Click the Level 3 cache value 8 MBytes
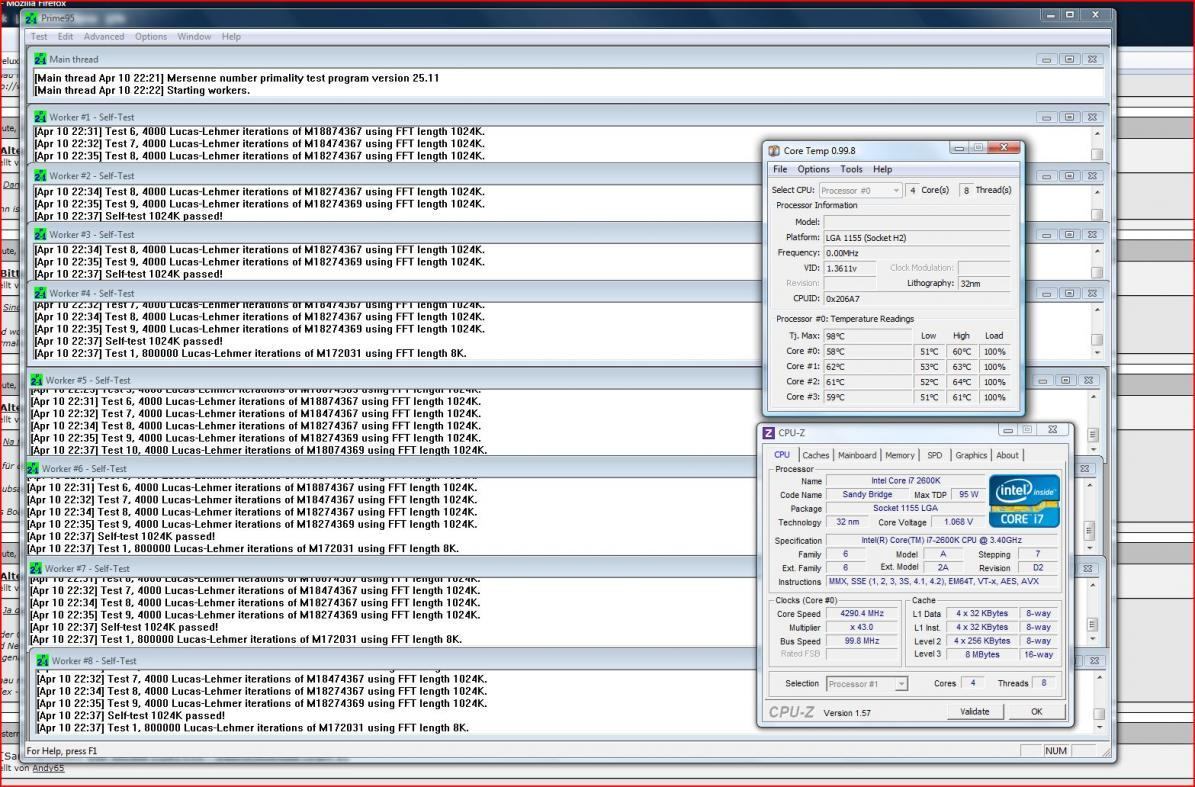1195x787 pixels. point(982,654)
